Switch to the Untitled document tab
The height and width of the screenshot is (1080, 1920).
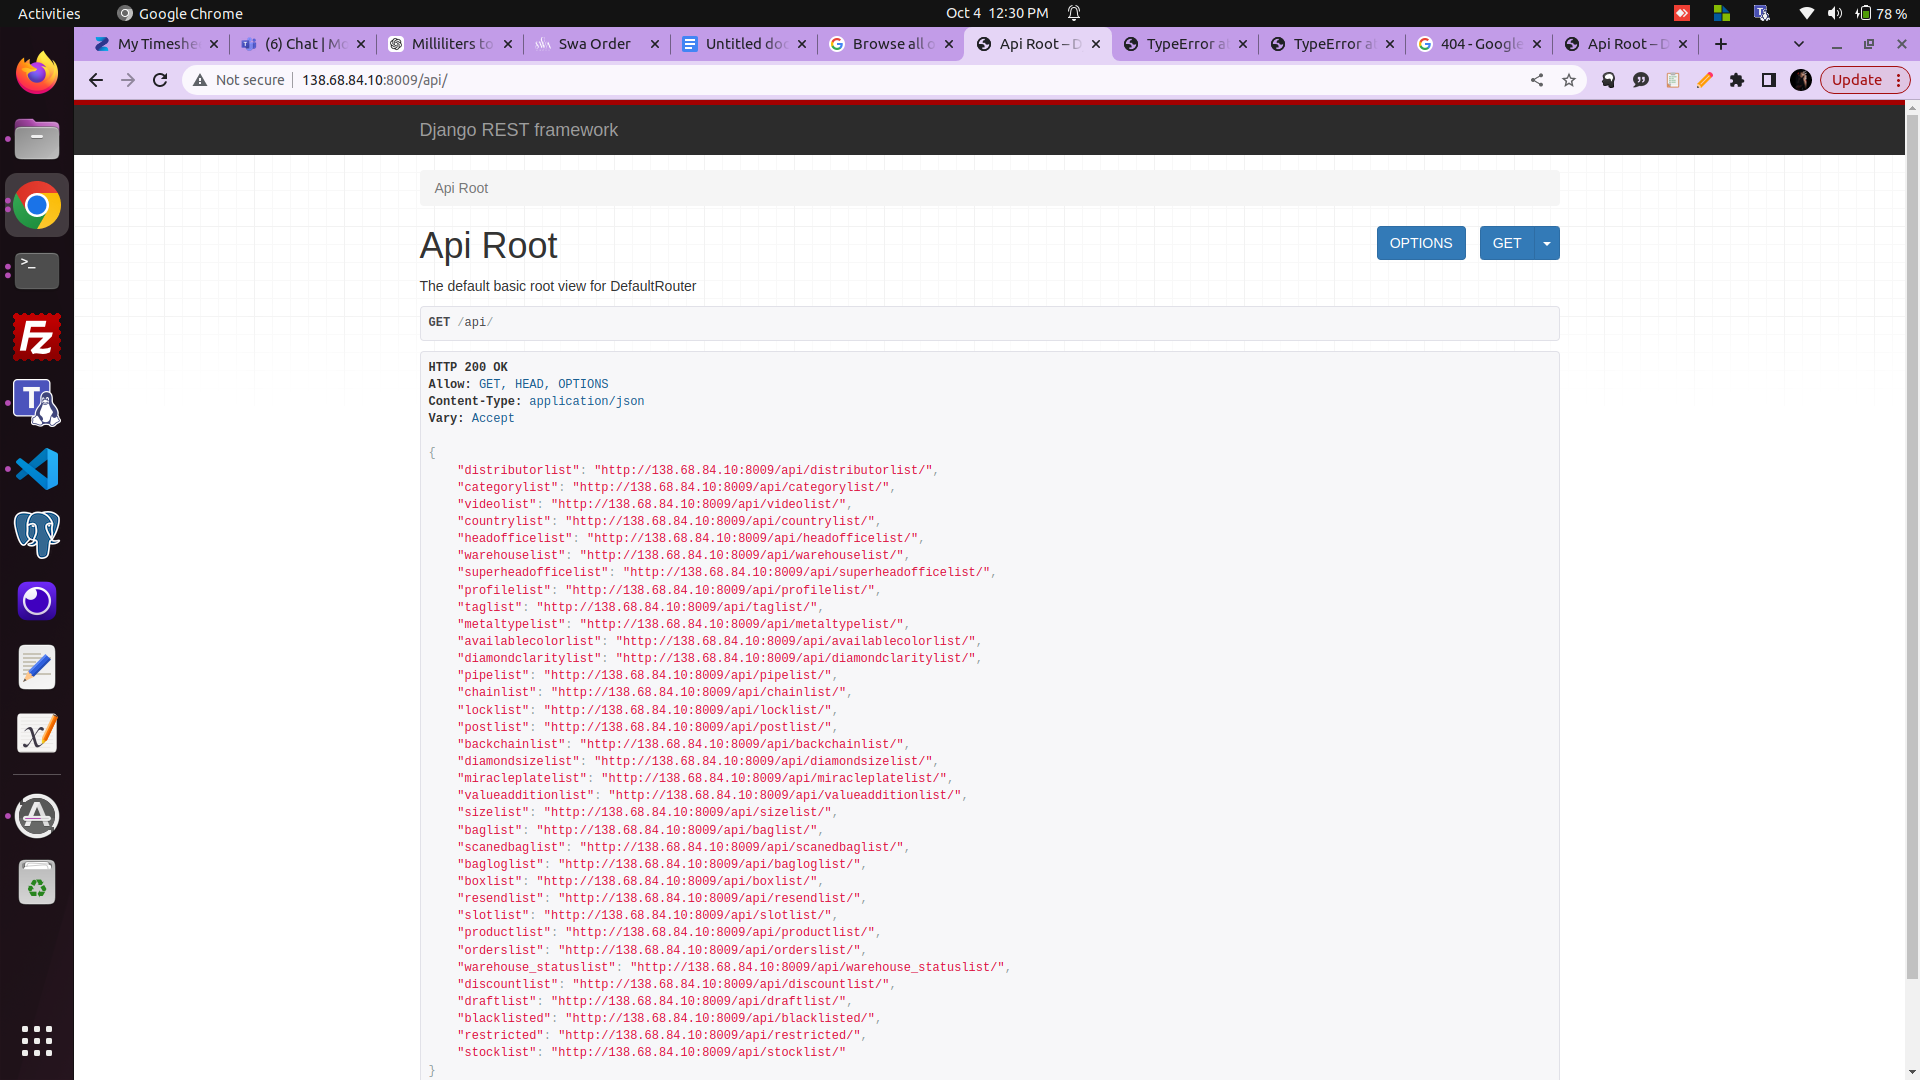pyautogui.click(x=745, y=44)
